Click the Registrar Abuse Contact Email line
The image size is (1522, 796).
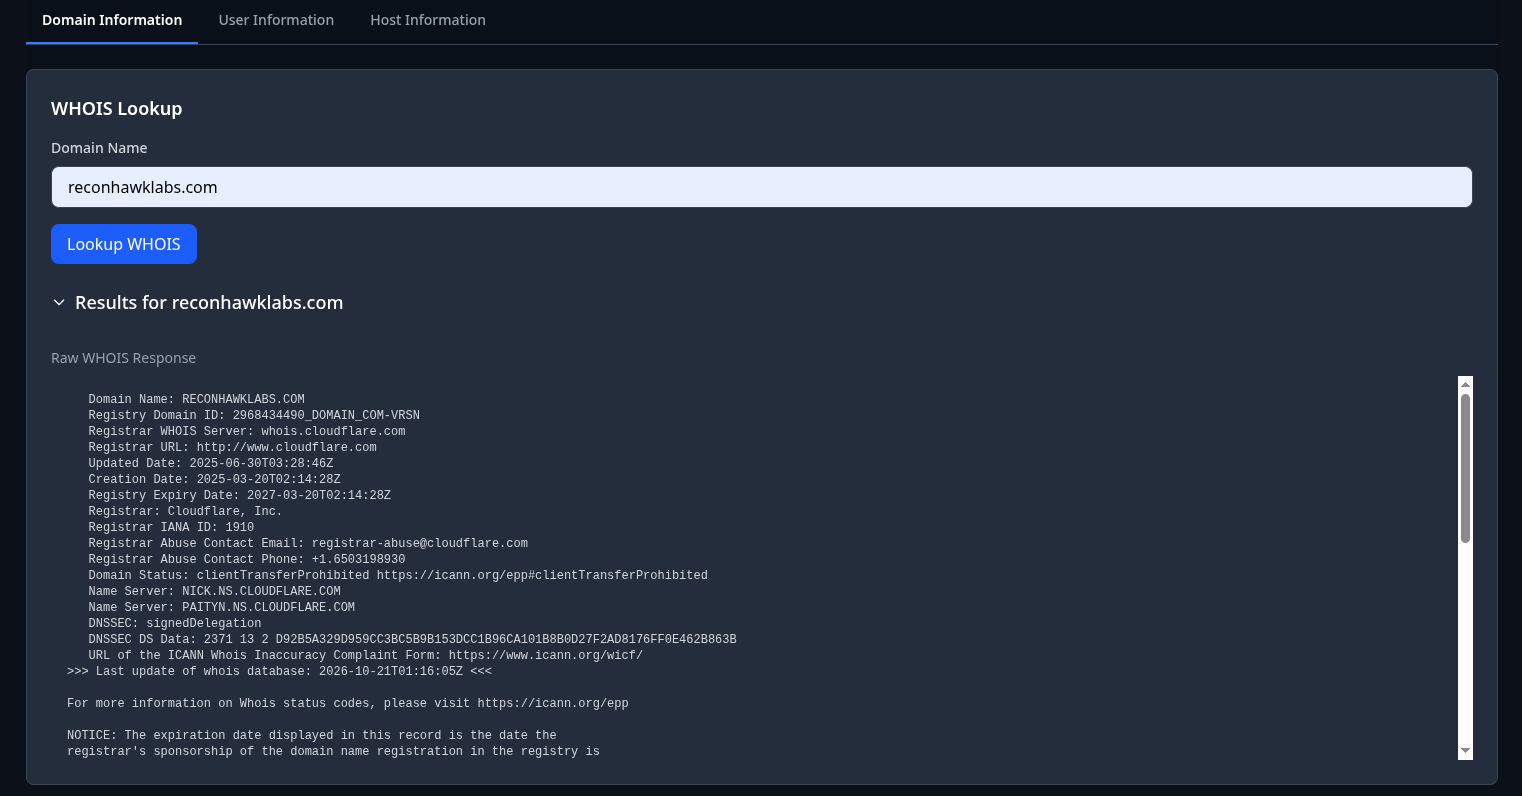click(x=308, y=543)
